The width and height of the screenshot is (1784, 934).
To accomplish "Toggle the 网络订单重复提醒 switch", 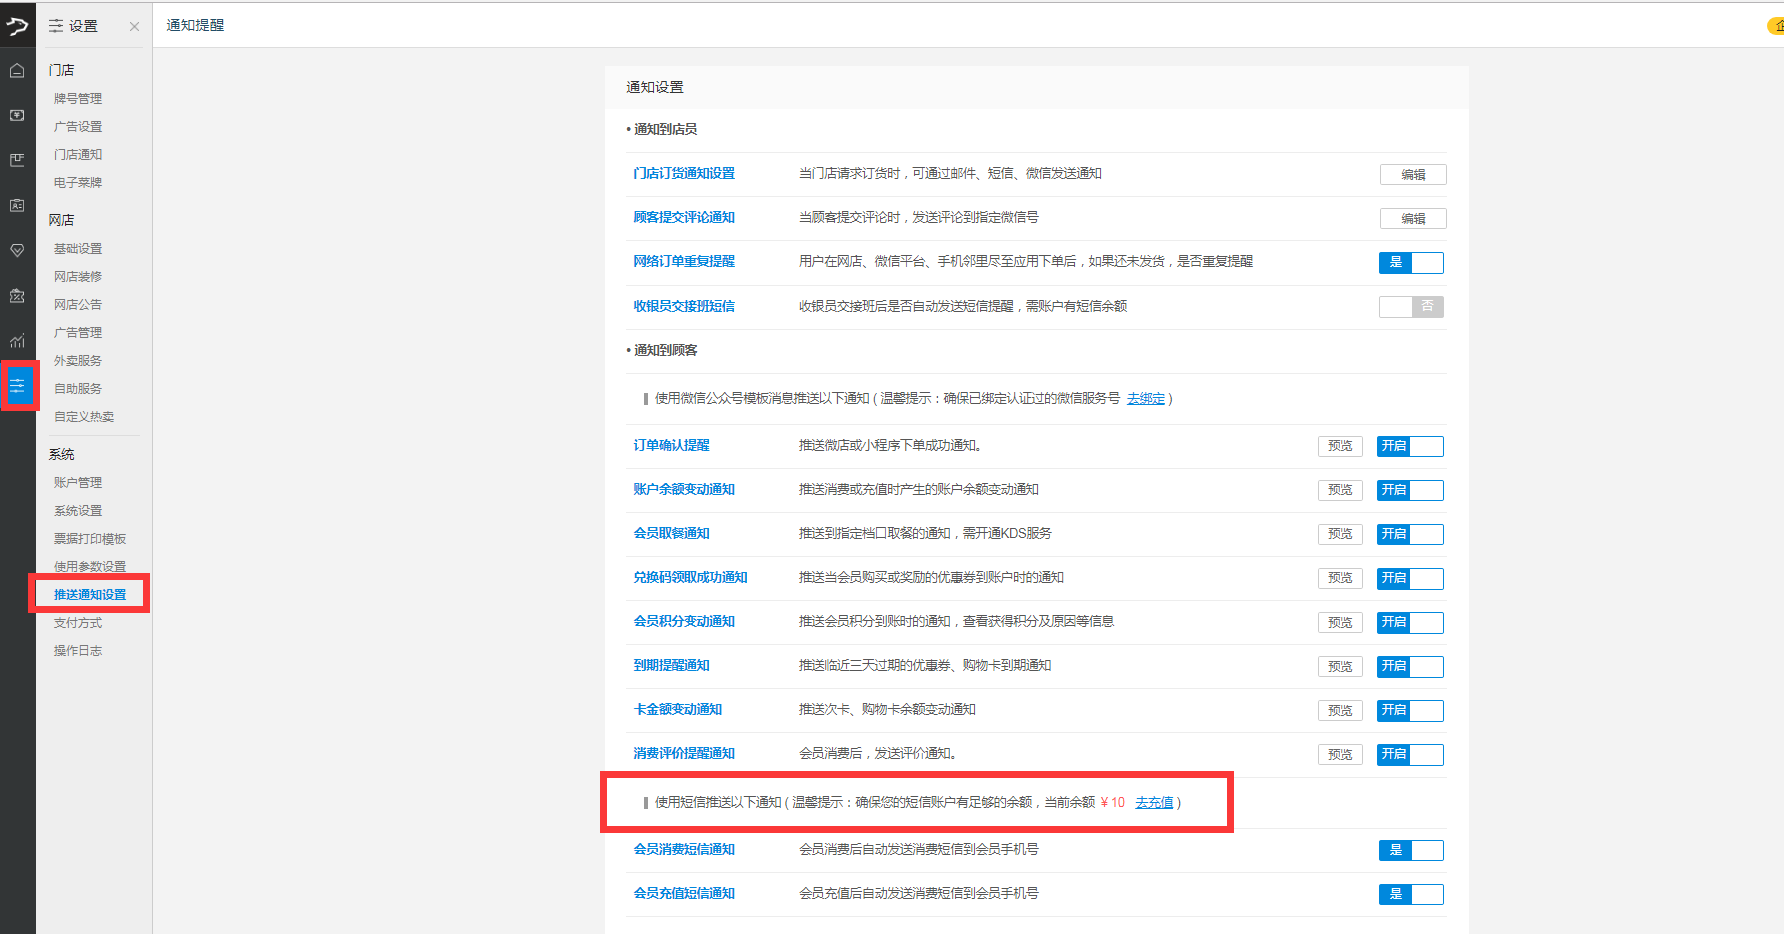I will (1411, 263).
